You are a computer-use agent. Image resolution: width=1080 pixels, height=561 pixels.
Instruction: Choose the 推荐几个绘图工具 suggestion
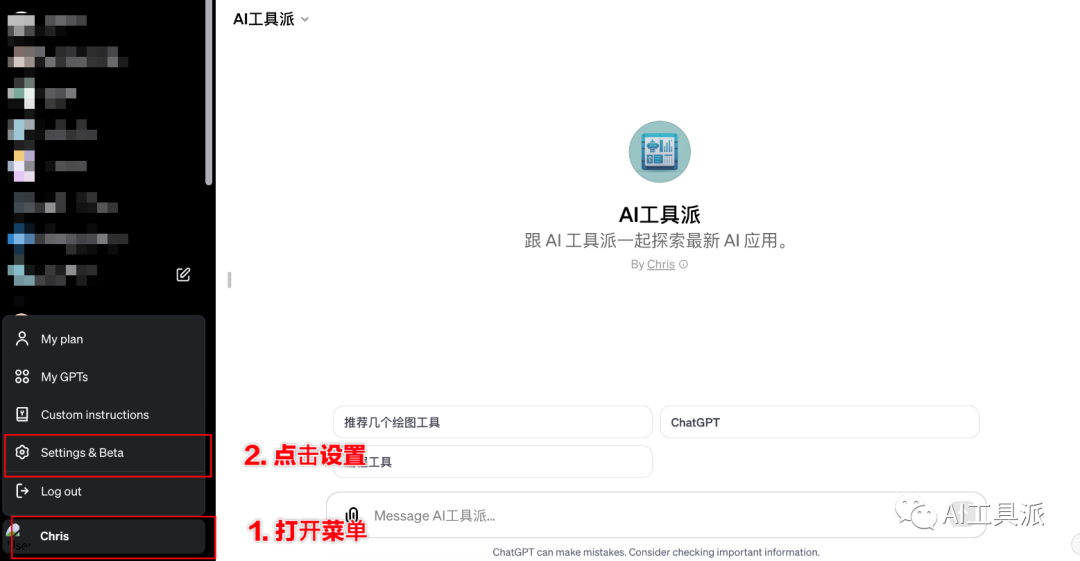click(492, 422)
